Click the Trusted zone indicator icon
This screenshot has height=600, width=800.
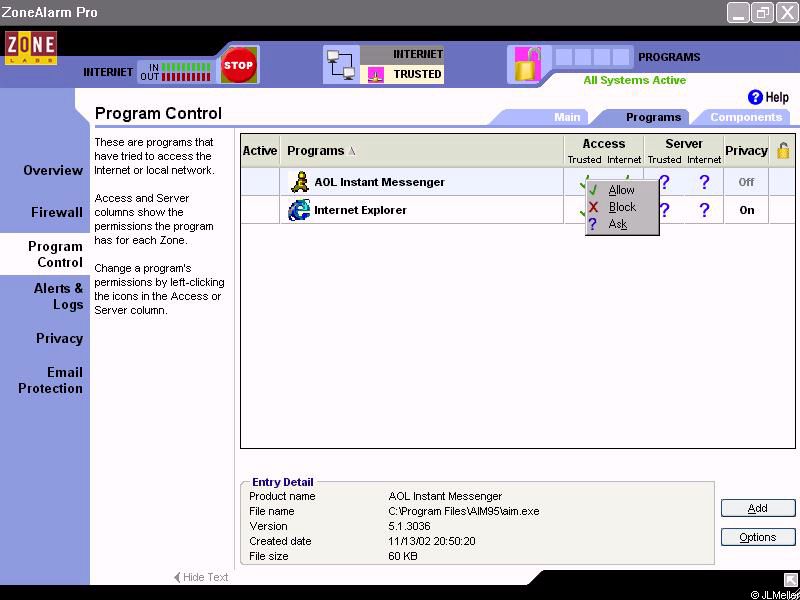click(376, 74)
